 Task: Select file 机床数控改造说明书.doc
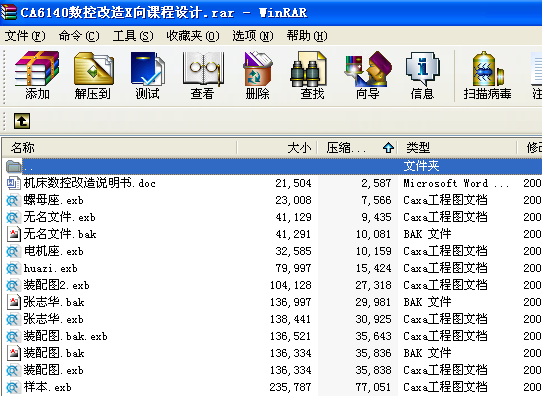[x=90, y=183]
